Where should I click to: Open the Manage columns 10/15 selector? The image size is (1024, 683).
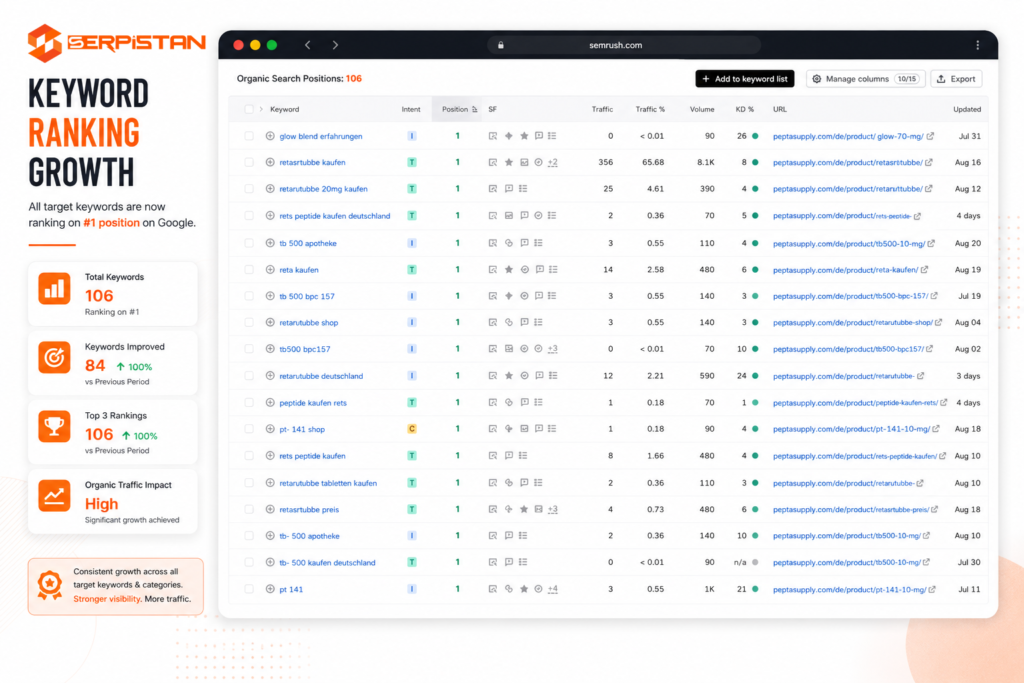point(865,78)
